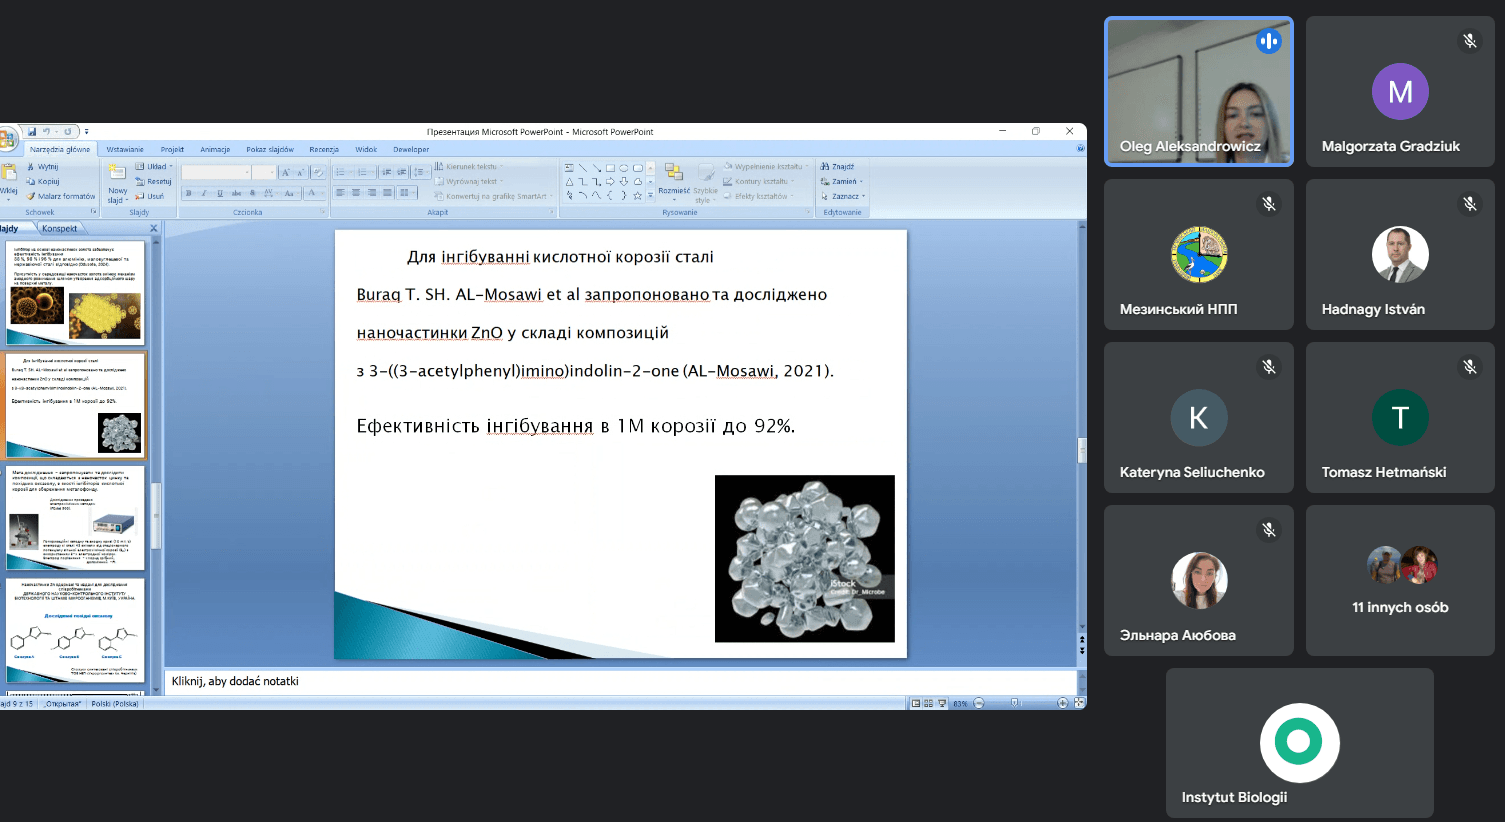Image resolution: width=1505 pixels, height=822 pixels.
Task: Toggle Italic formatting
Action: [204, 193]
